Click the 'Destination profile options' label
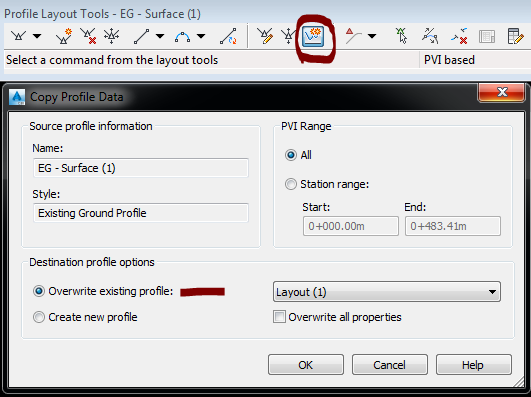 pos(92,262)
